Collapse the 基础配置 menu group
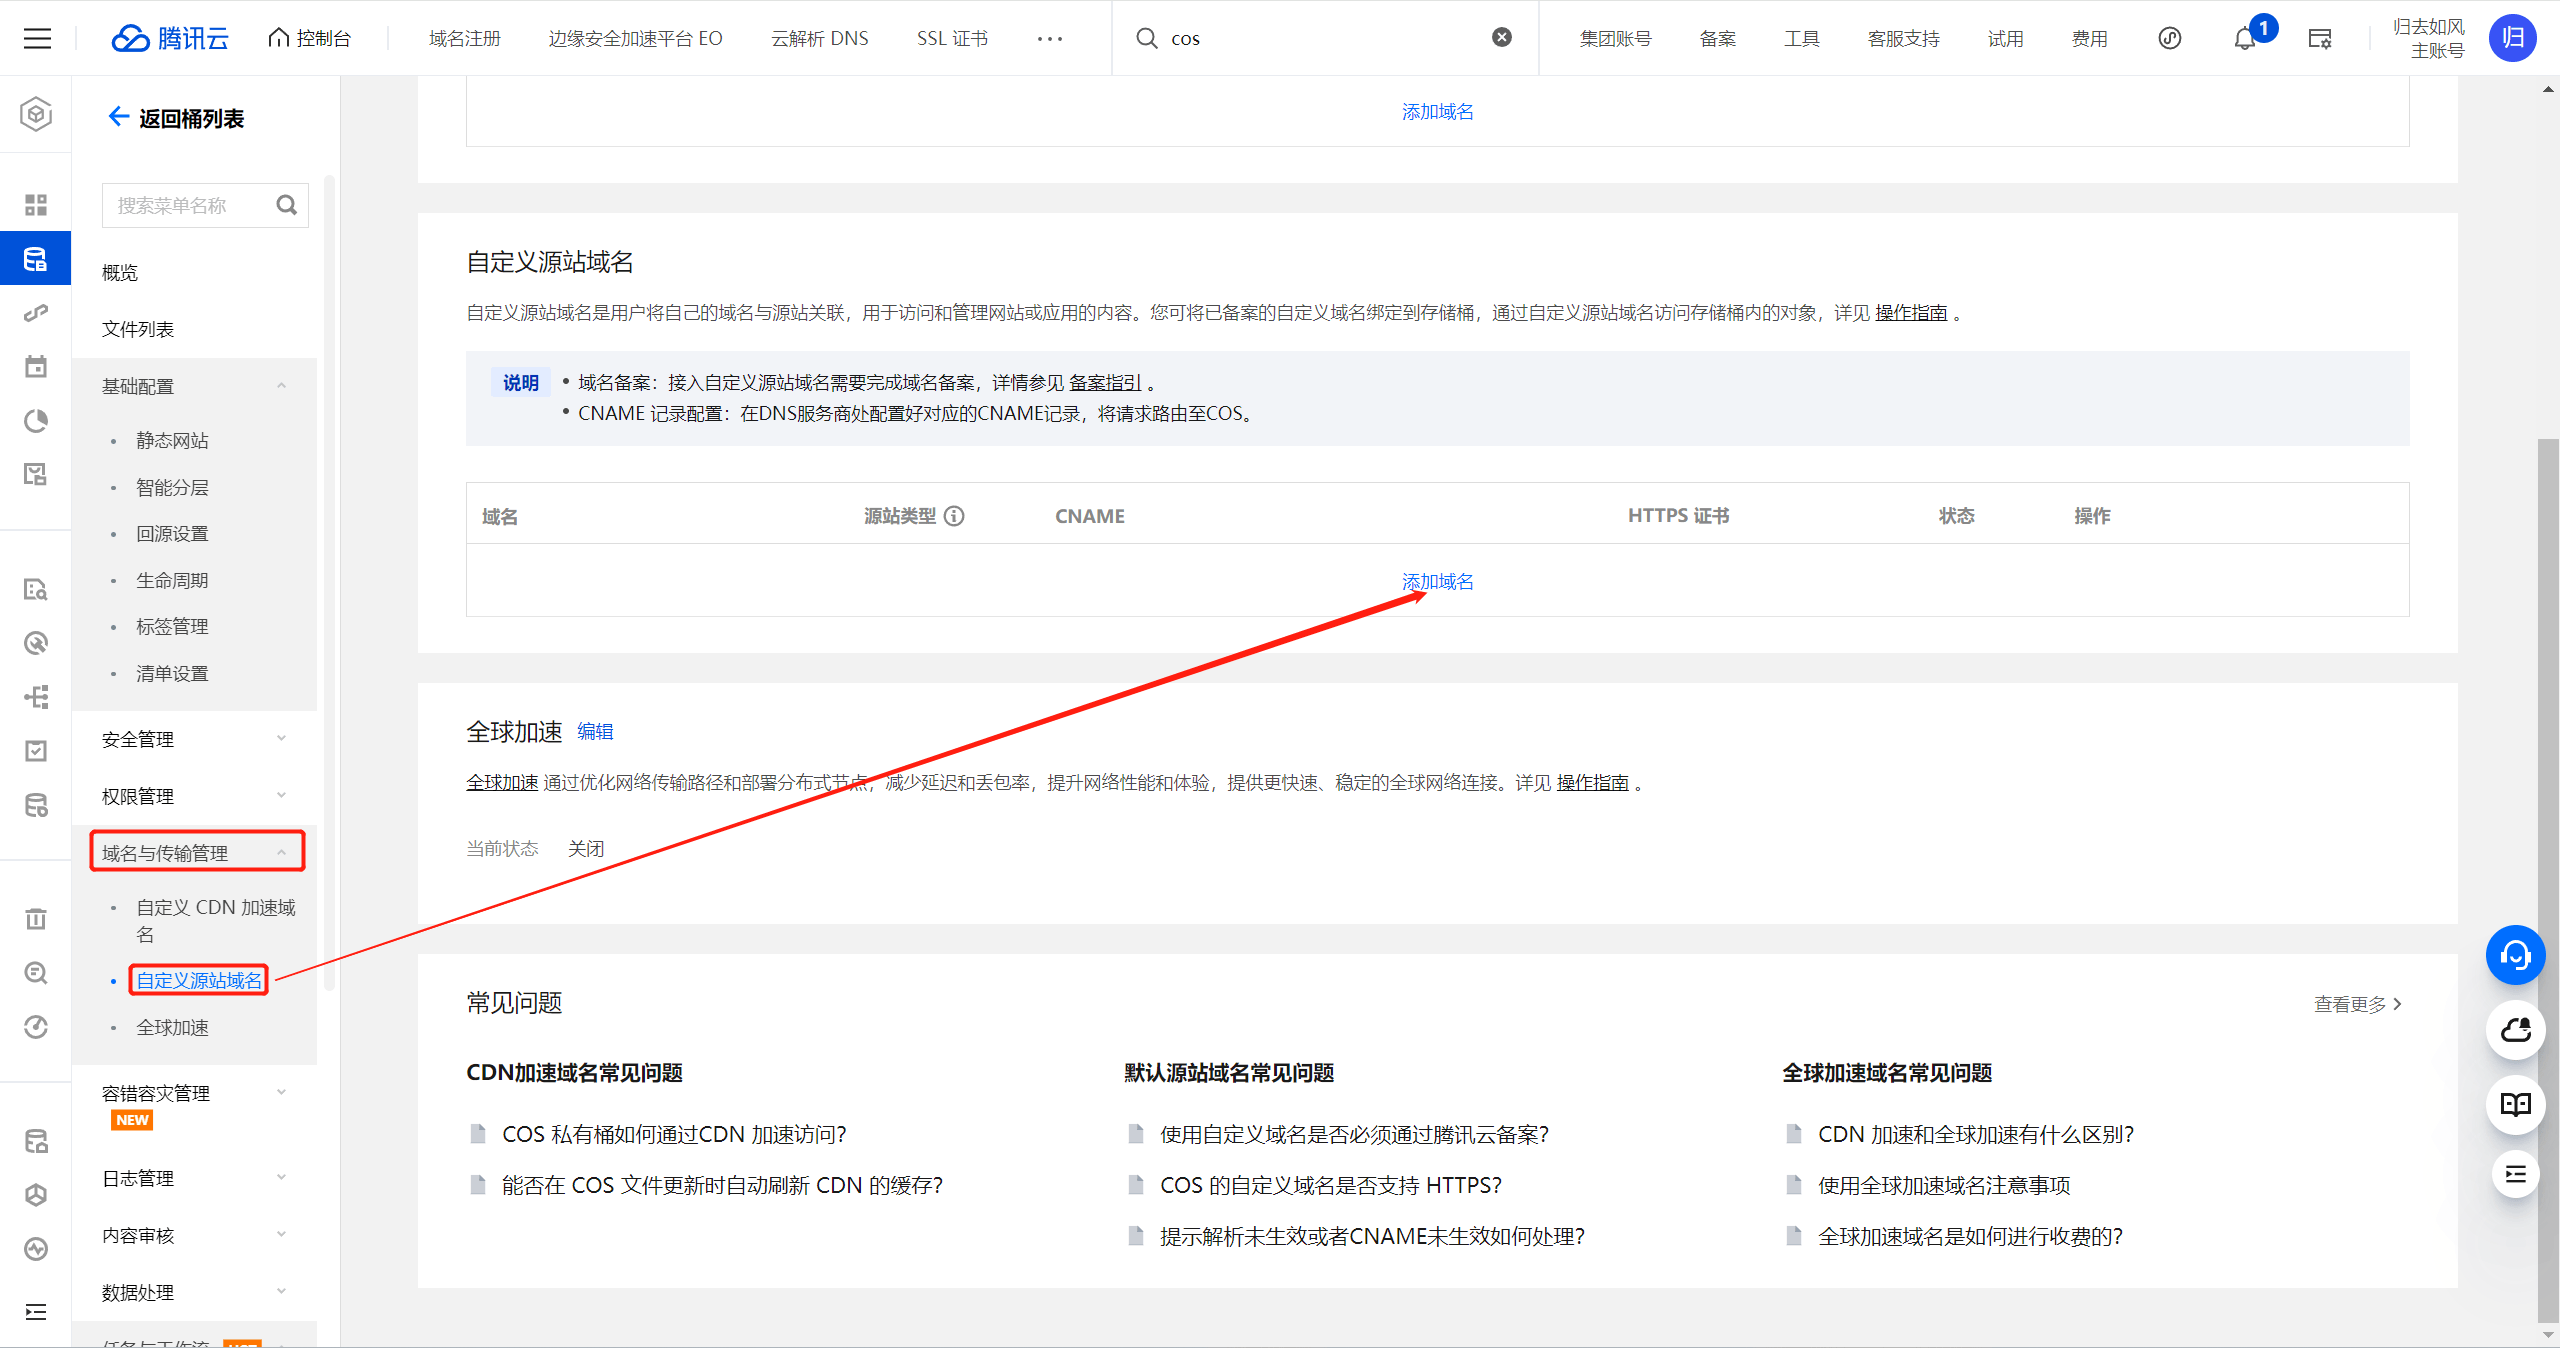This screenshot has height=1348, width=2560. tap(194, 386)
